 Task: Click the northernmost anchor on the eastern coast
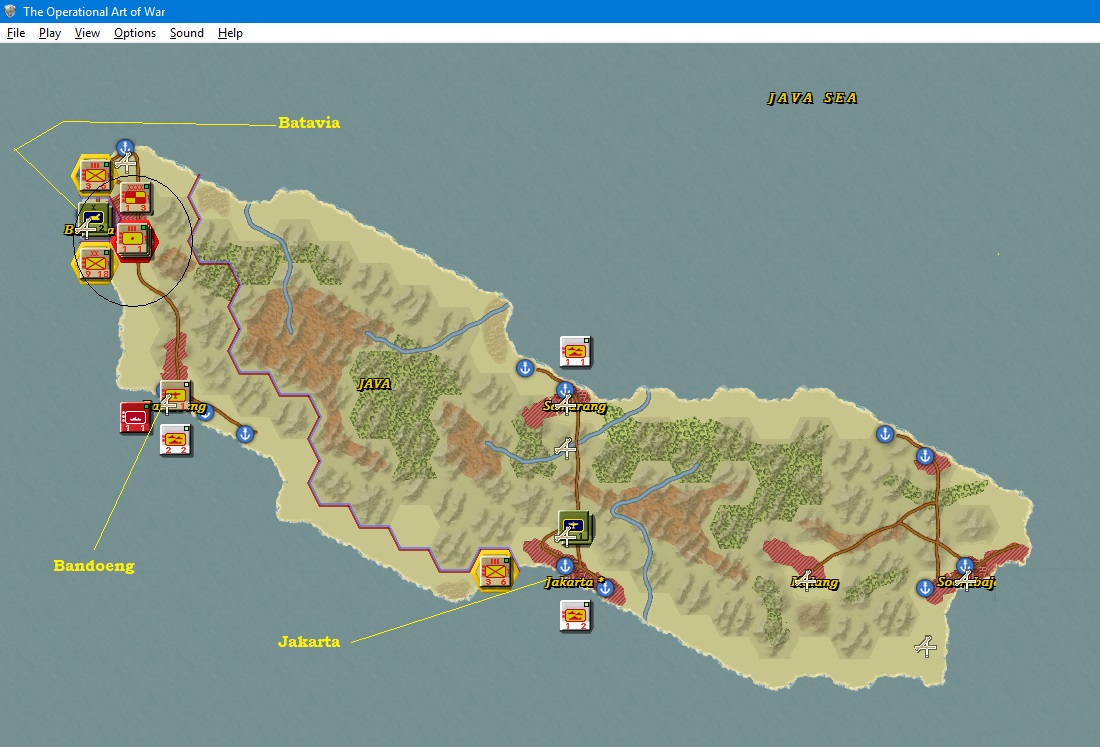[x=885, y=434]
